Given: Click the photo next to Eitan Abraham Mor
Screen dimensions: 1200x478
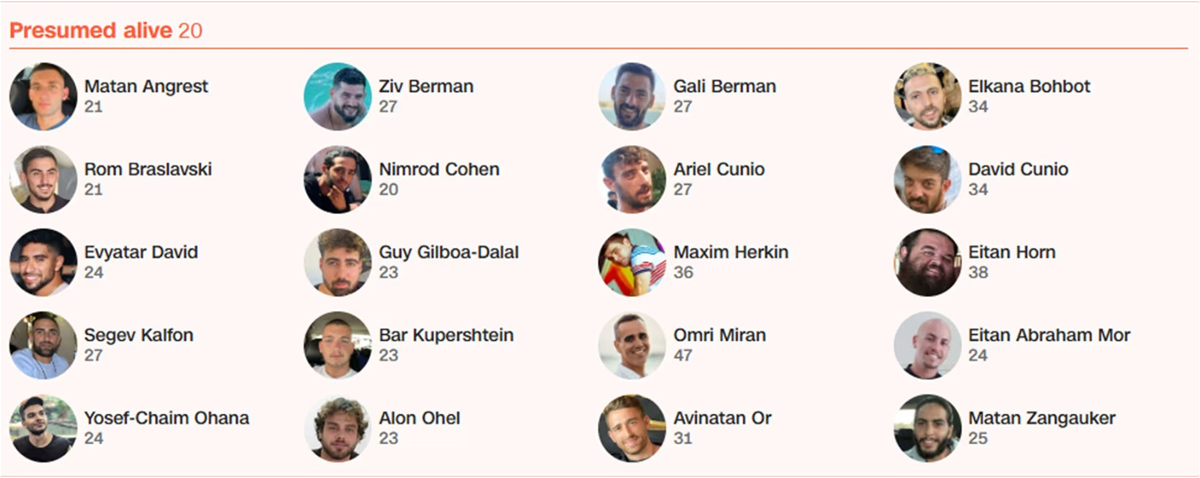Looking at the screenshot, I should click(x=927, y=345).
